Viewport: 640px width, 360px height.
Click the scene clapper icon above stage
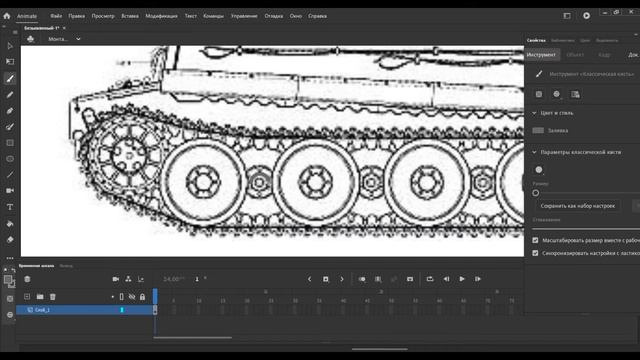click(31, 39)
